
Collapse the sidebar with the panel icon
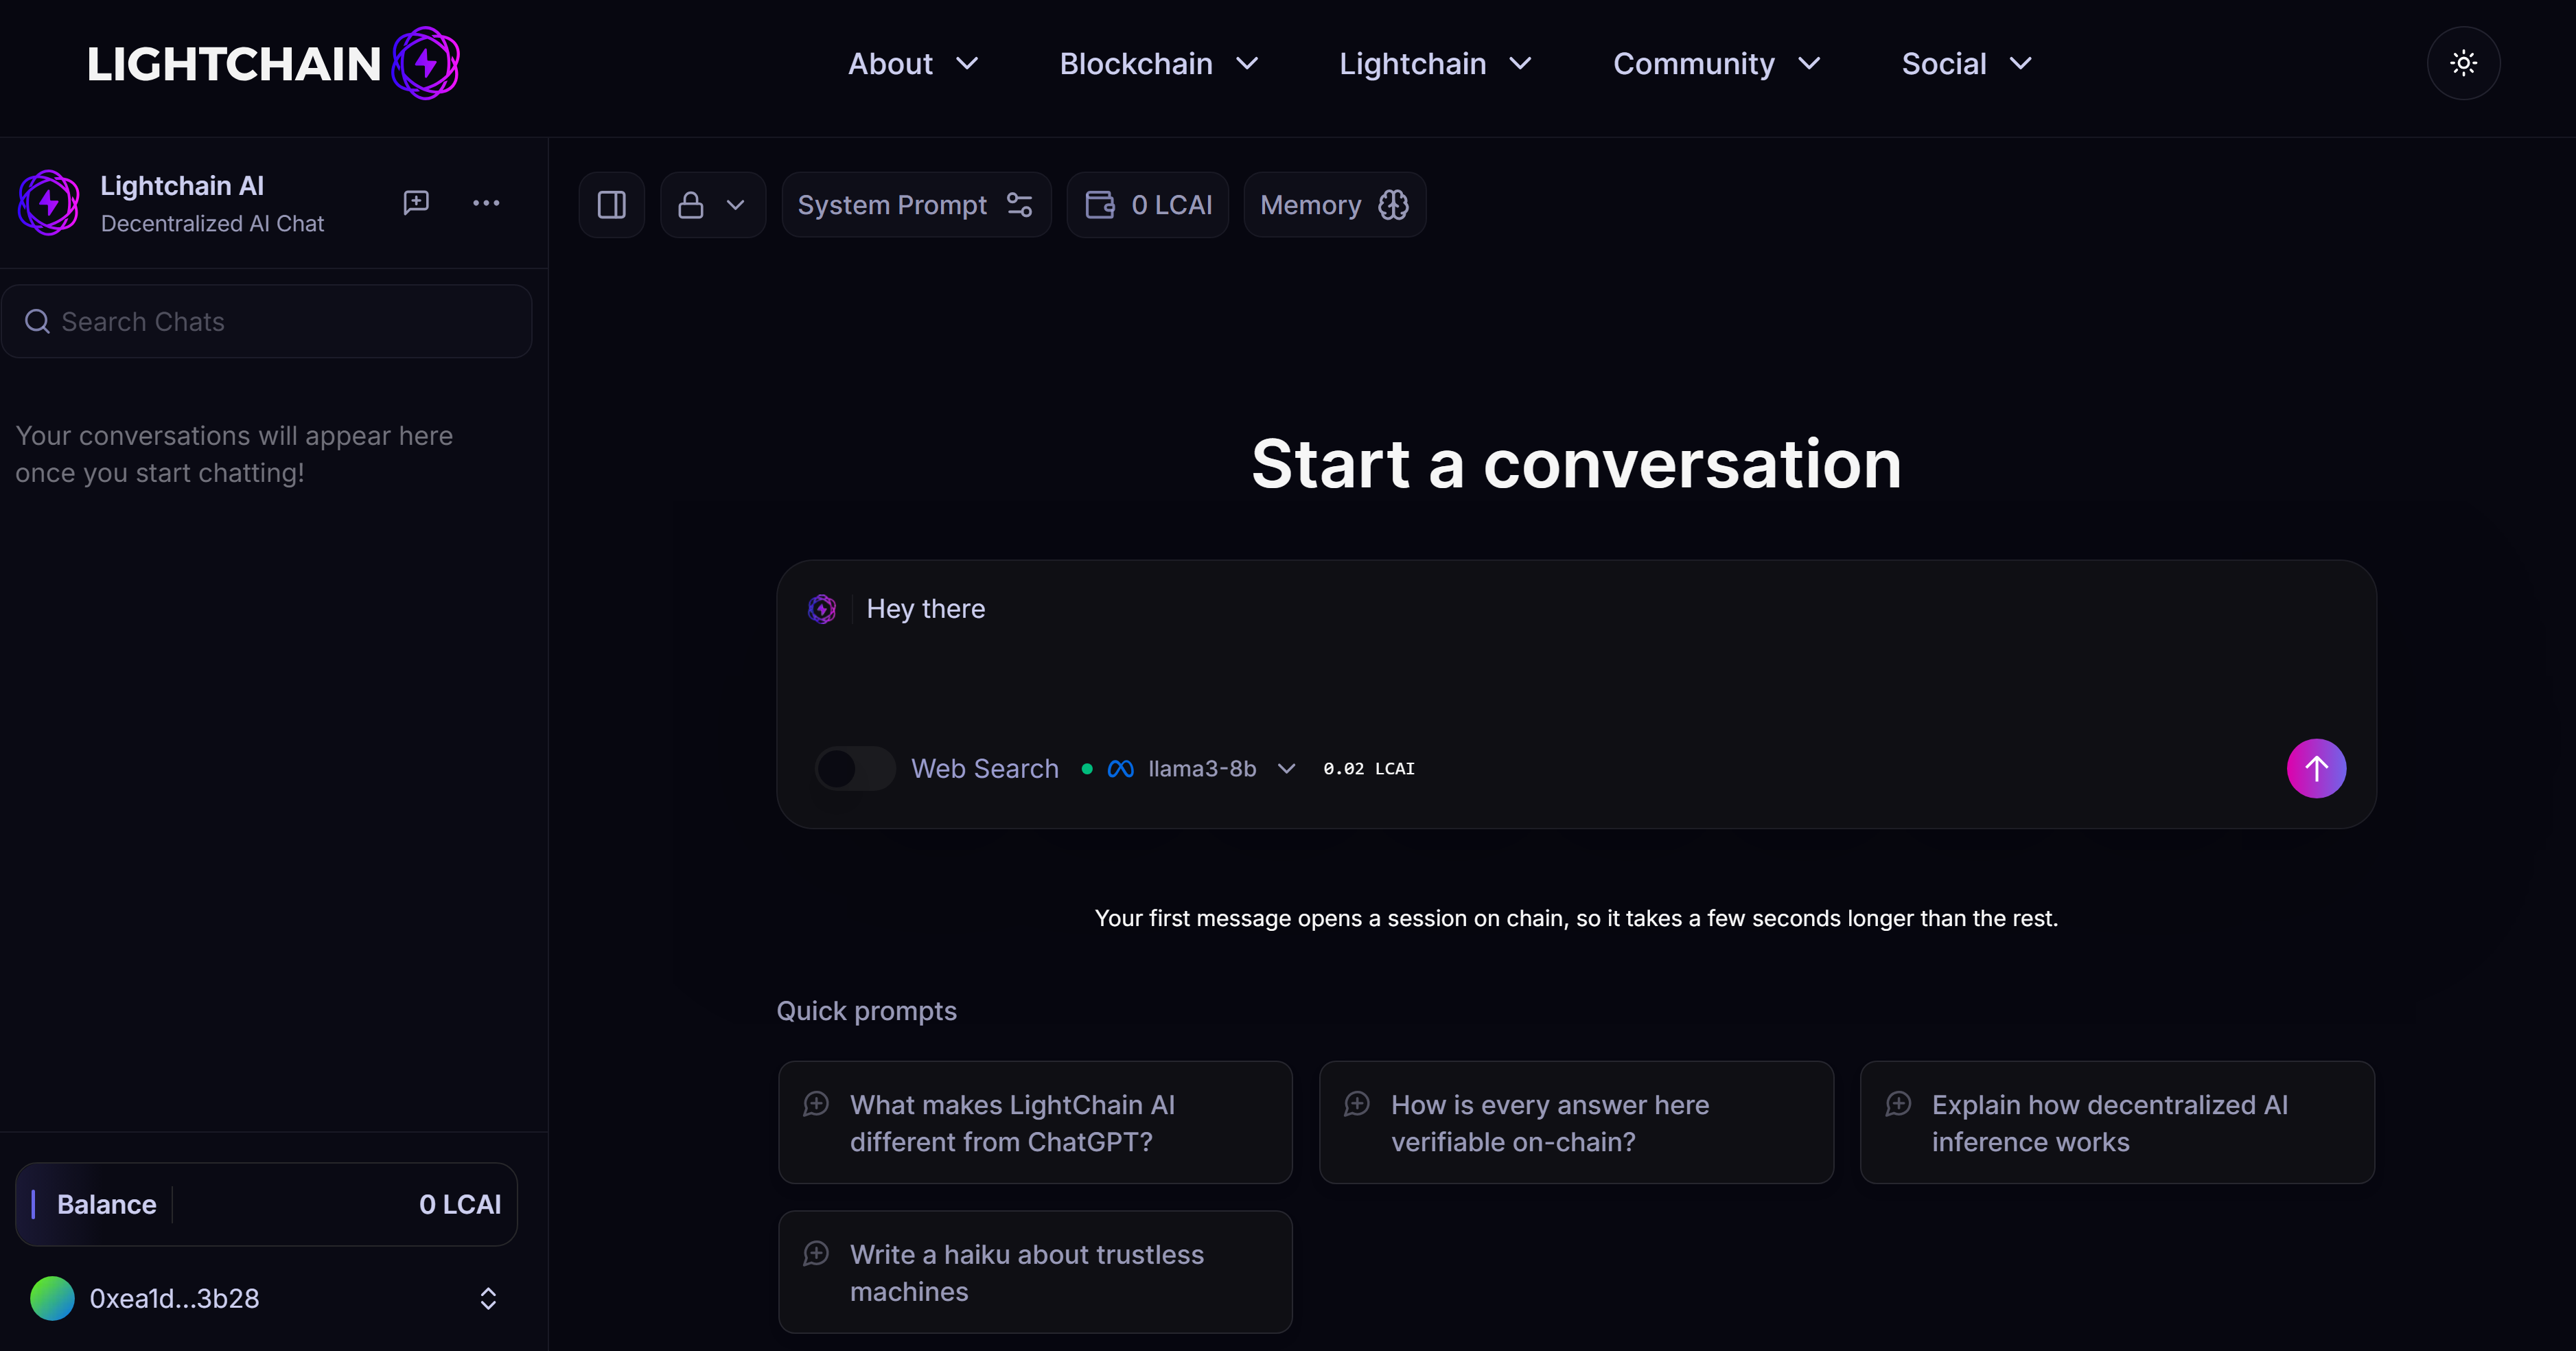(x=611, y=205)
